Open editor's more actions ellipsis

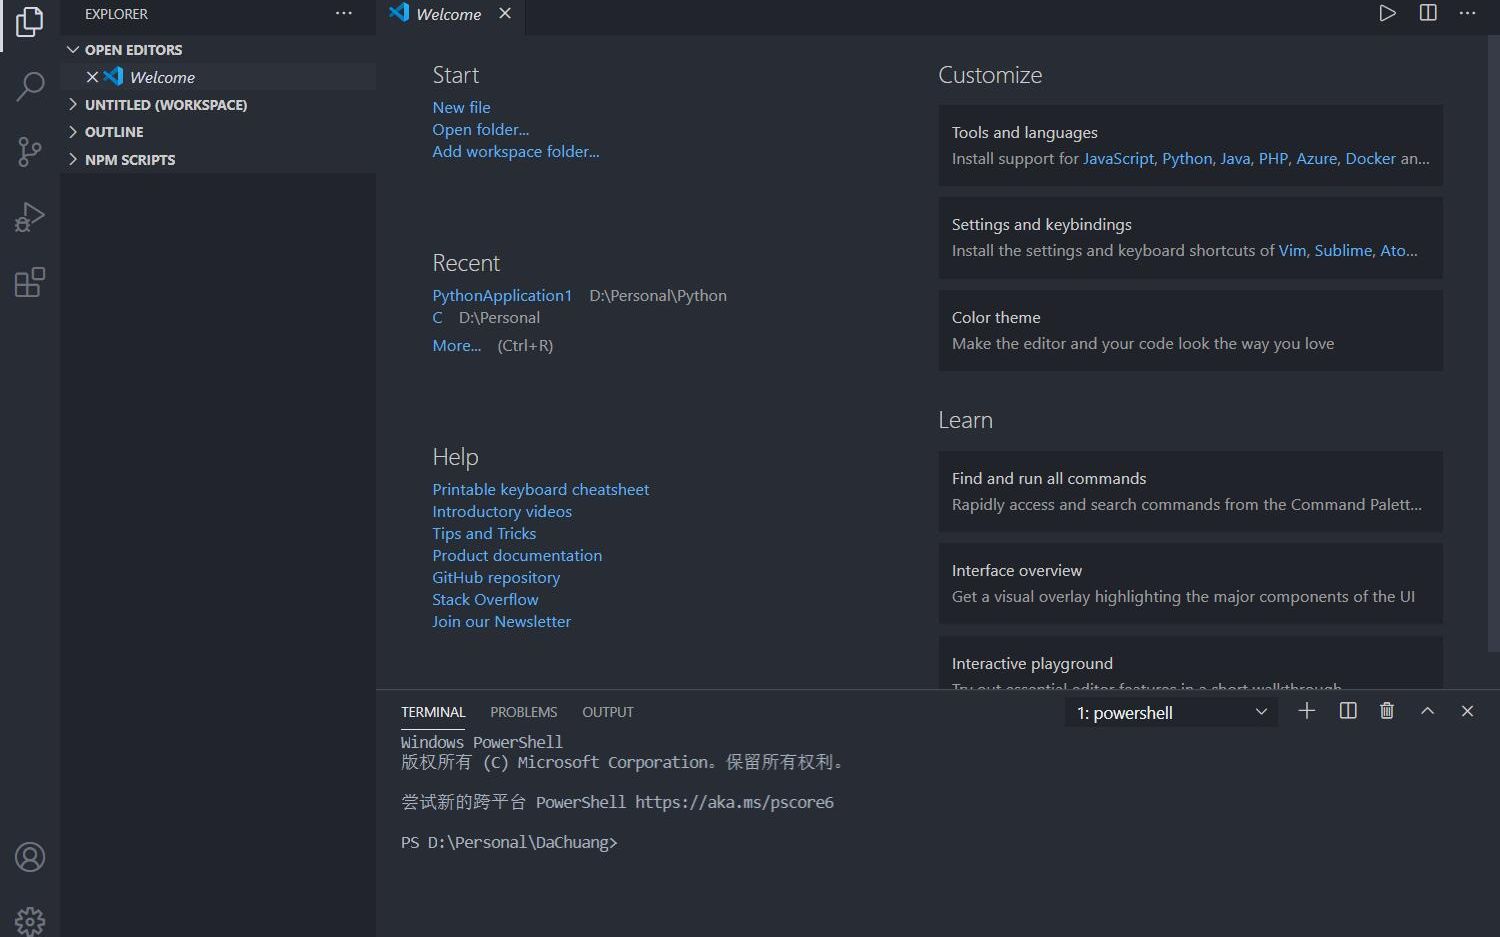(x=1467, y=13)
